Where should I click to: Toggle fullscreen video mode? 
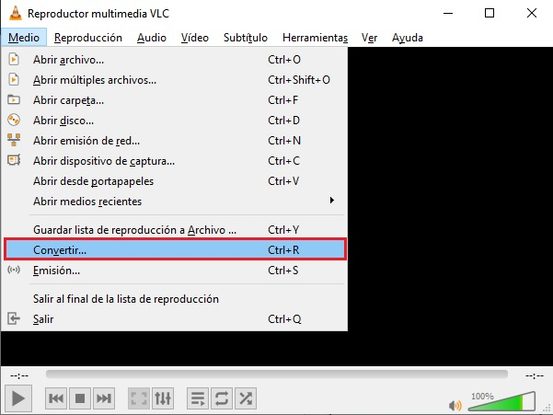click(139, 399)
